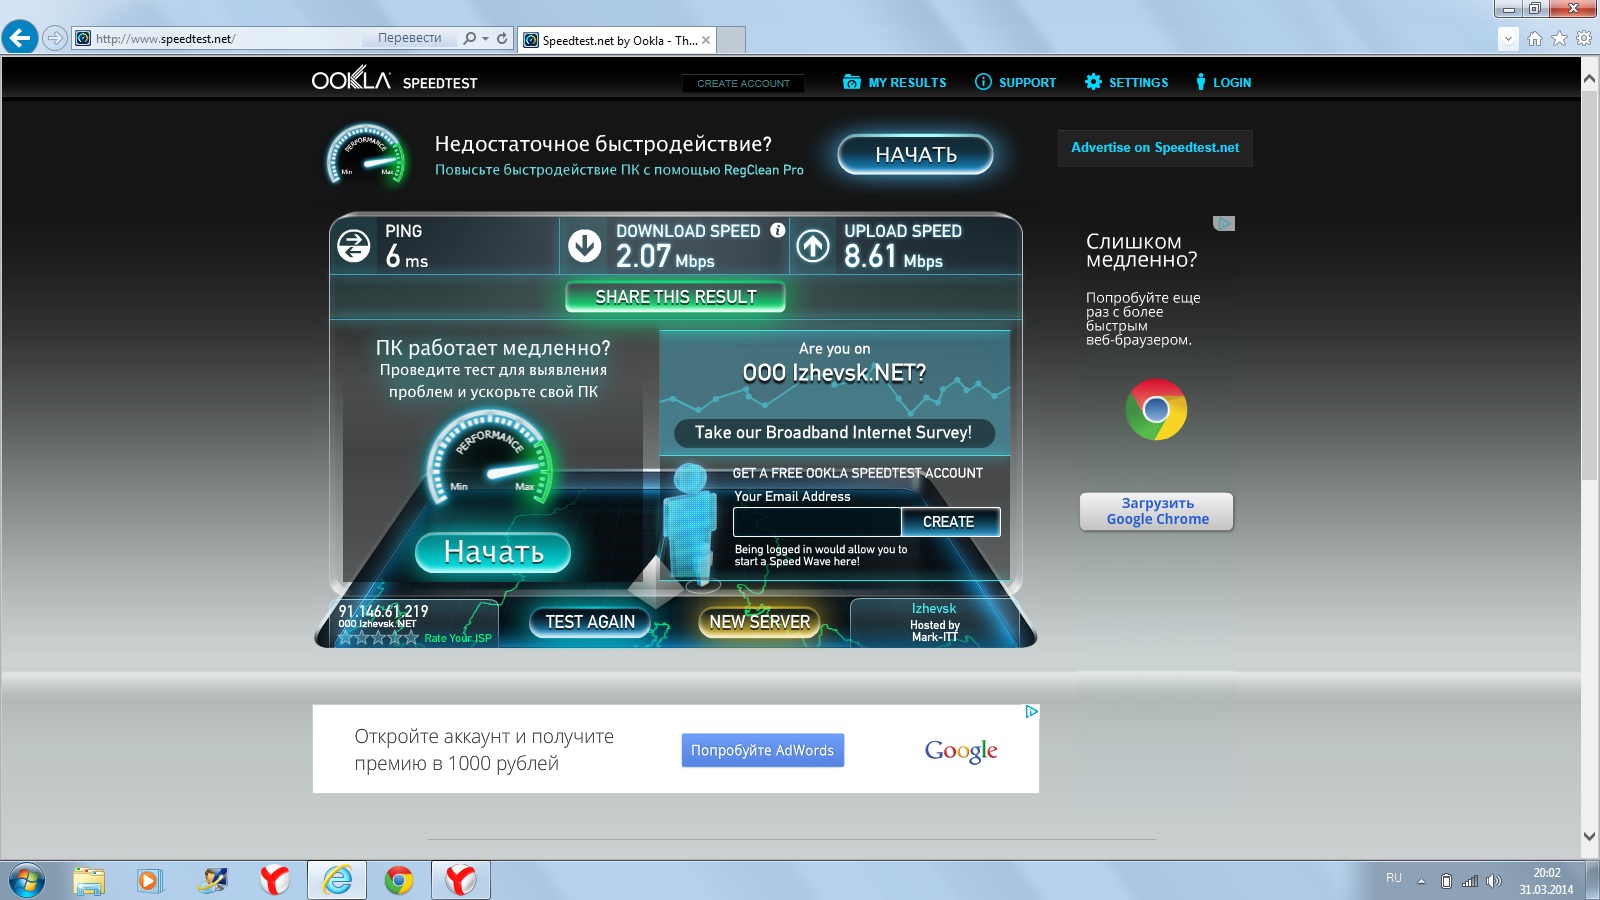Click the network signal tray icon
The image size is (1600, 900).
(x=1470, y=881)
